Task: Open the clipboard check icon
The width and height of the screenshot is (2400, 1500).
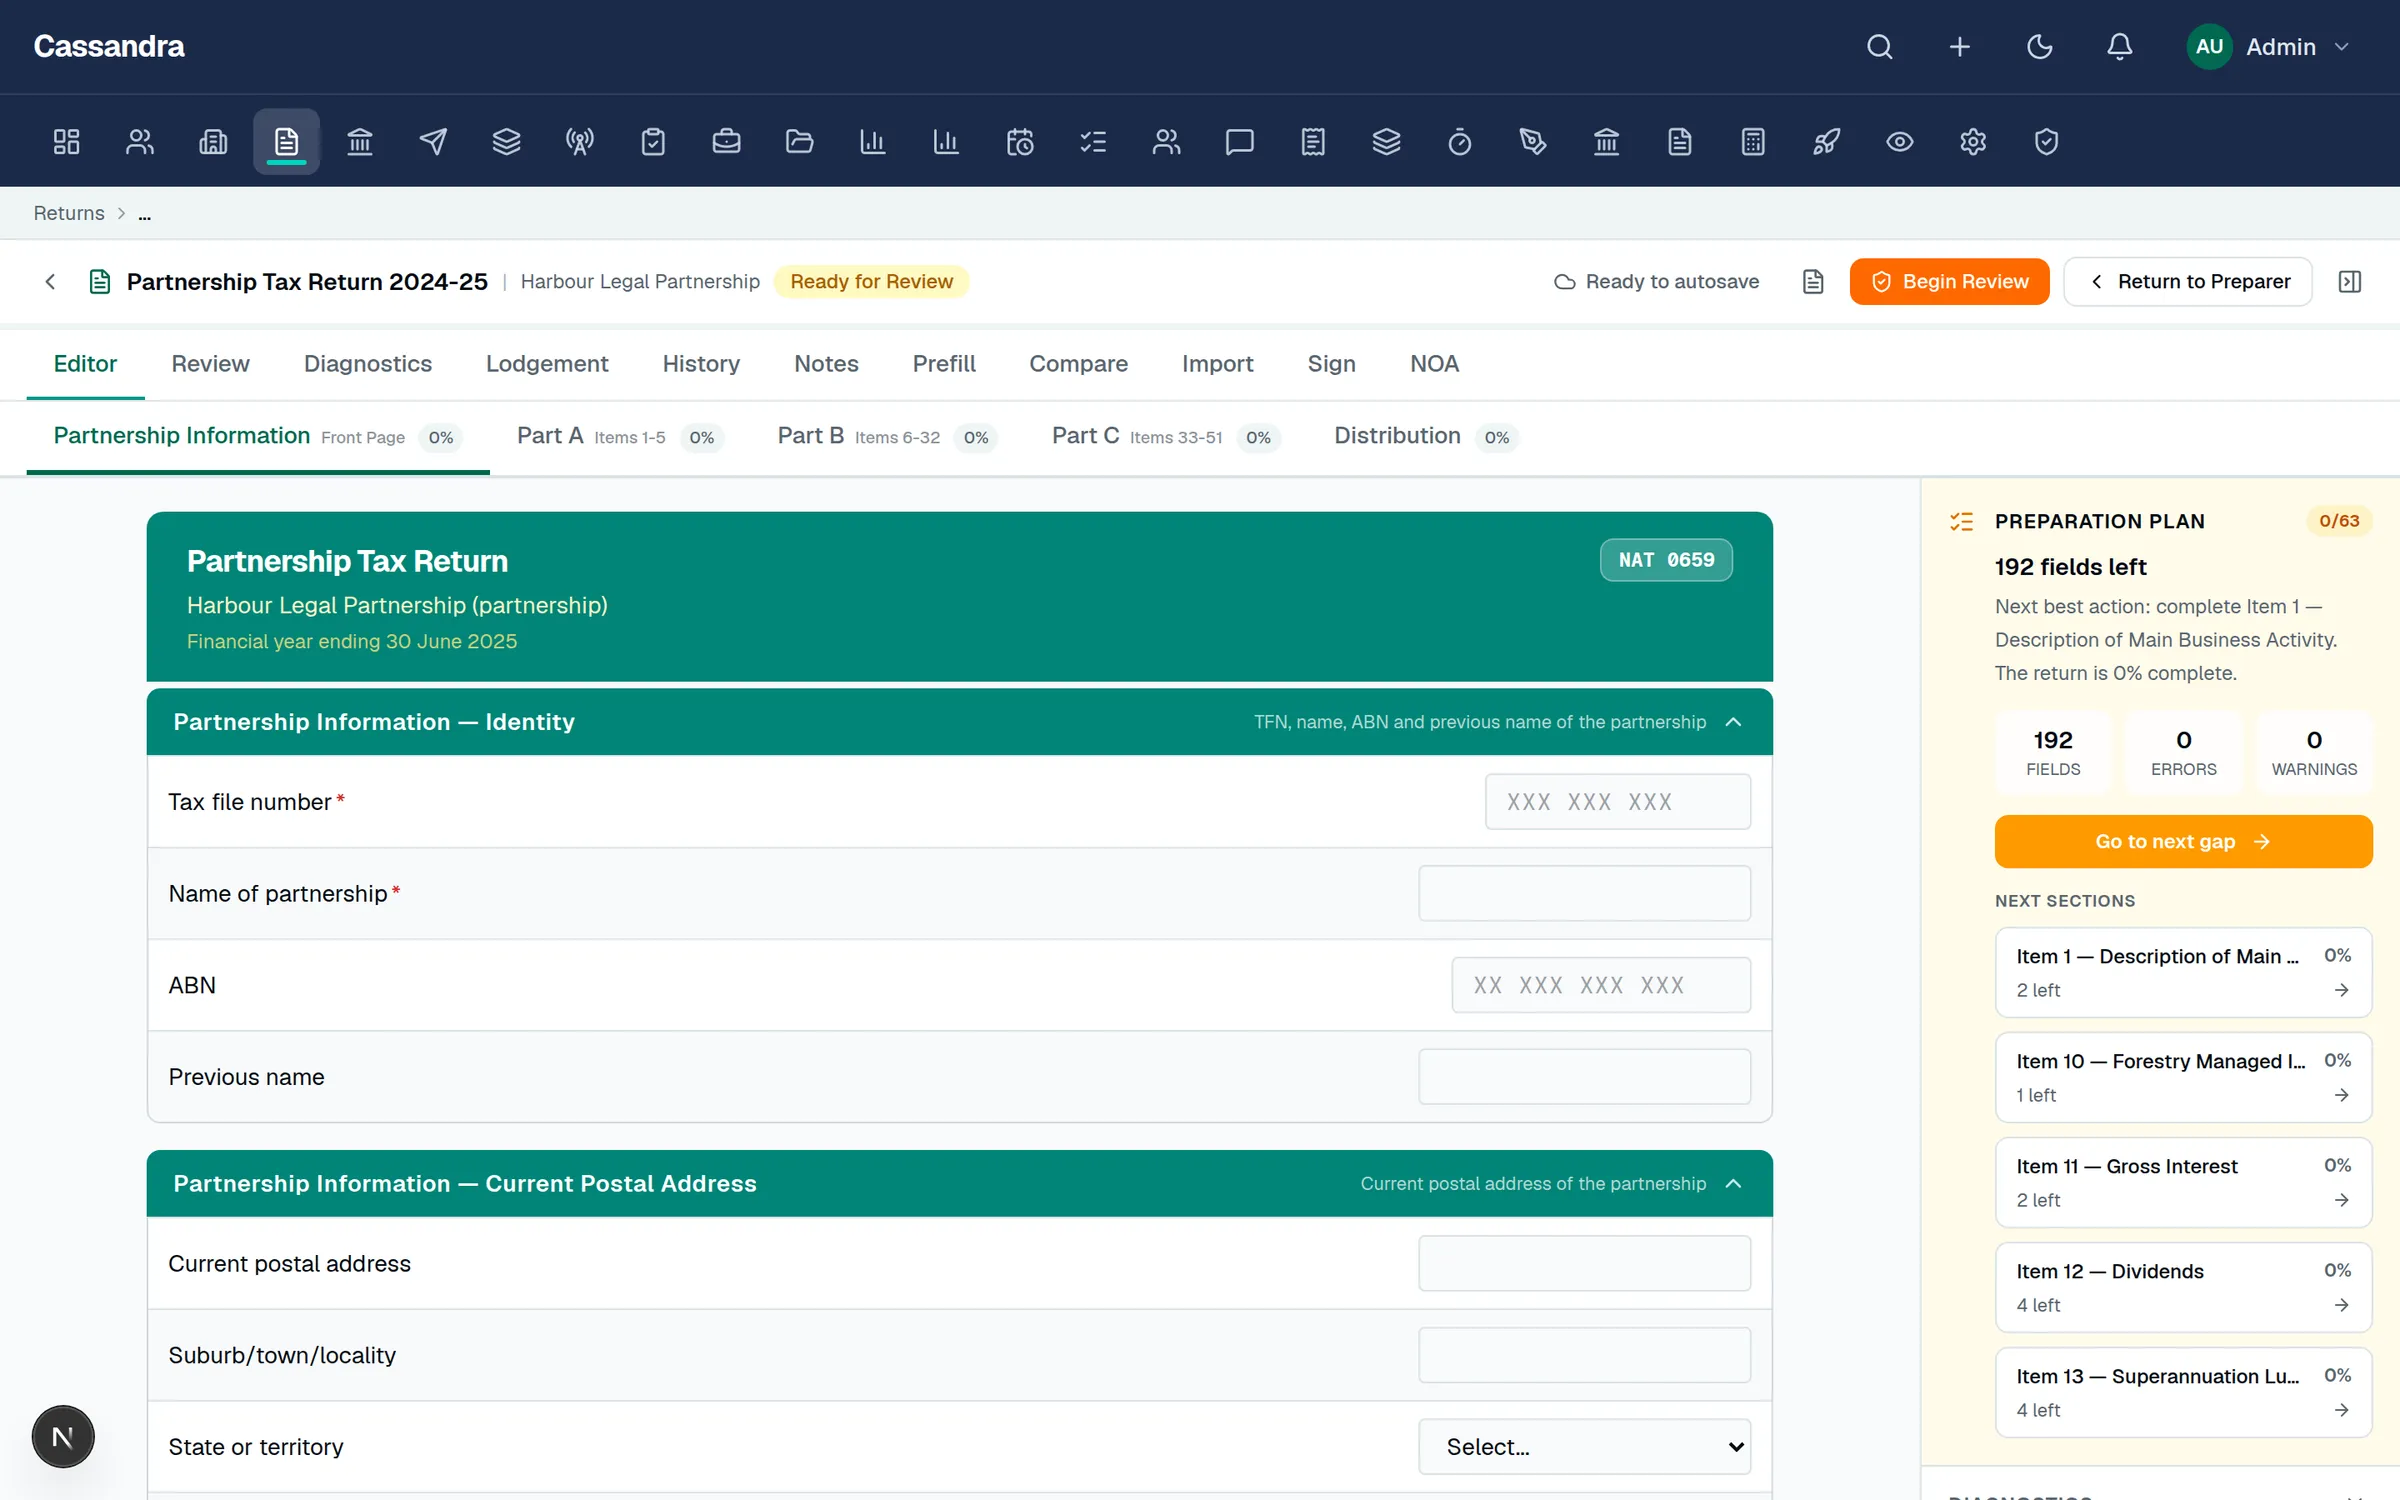Action: point(653,142)
